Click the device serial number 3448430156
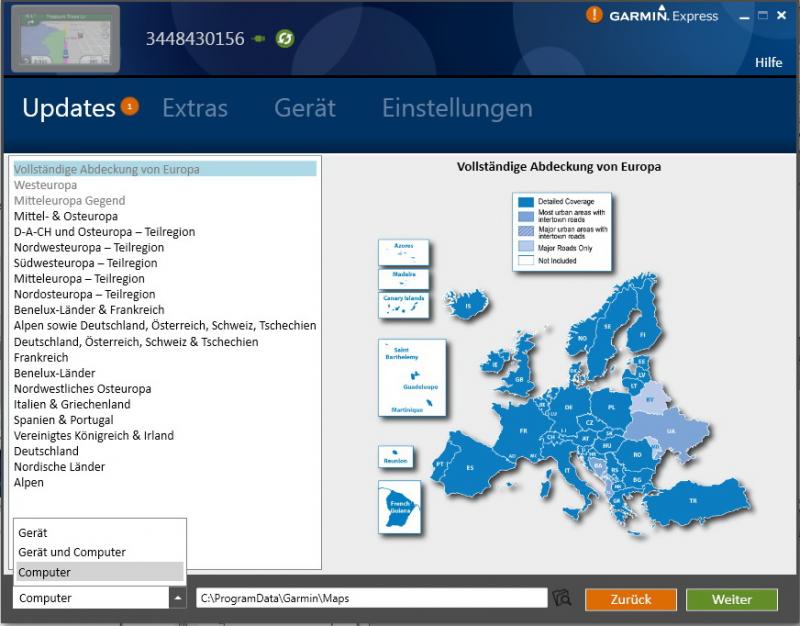800x626 pixels. [x=195, y=39]
